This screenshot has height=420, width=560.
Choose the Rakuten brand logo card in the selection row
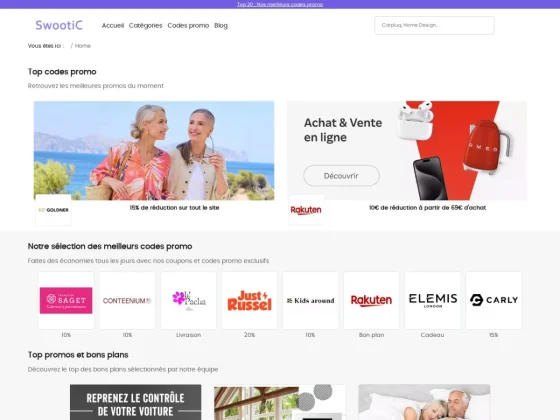point(371,300)
